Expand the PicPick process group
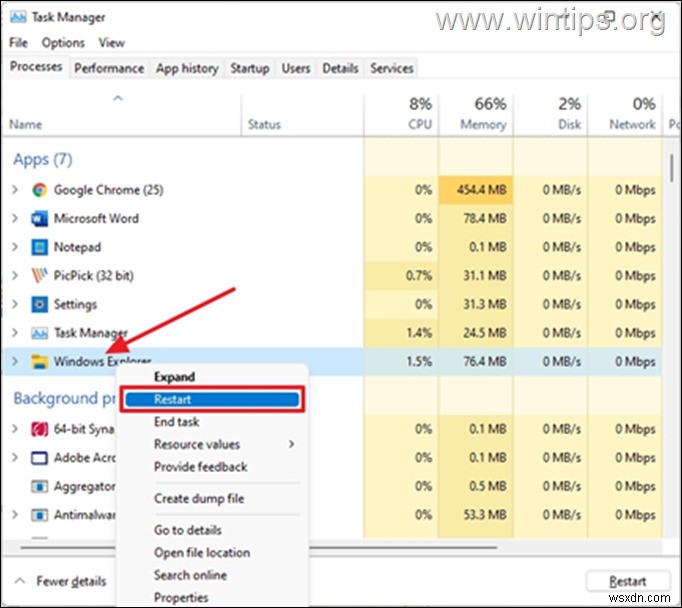 pos(15,276)
